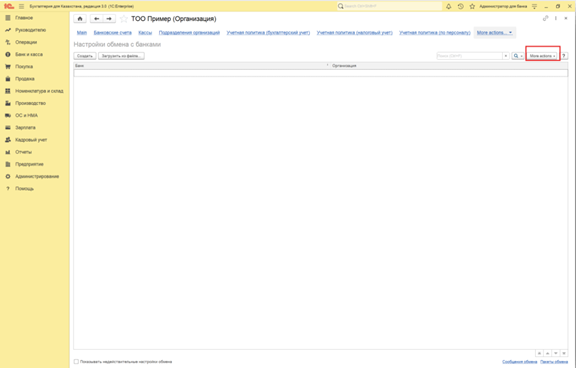Open the Продажа section
This screenshot has height=368, width=576.
pyautogui.click(x=25, y=79)
